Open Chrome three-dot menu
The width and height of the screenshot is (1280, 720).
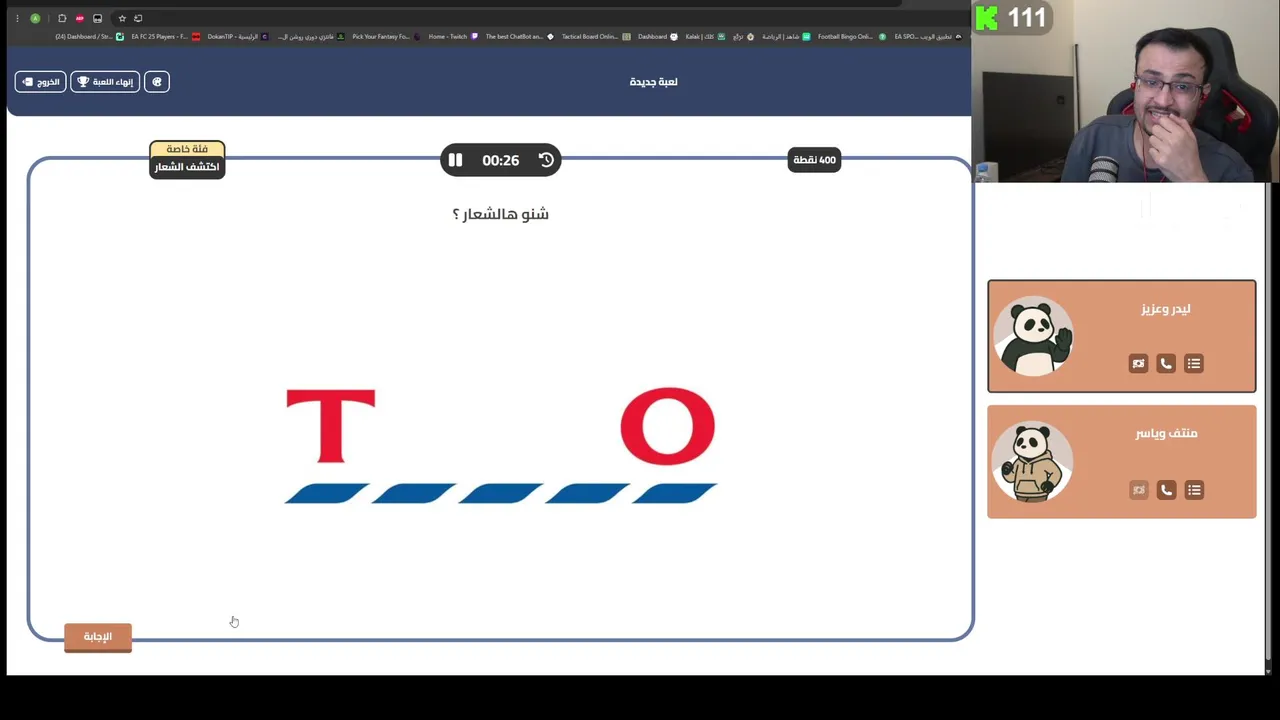coord(17,18)
